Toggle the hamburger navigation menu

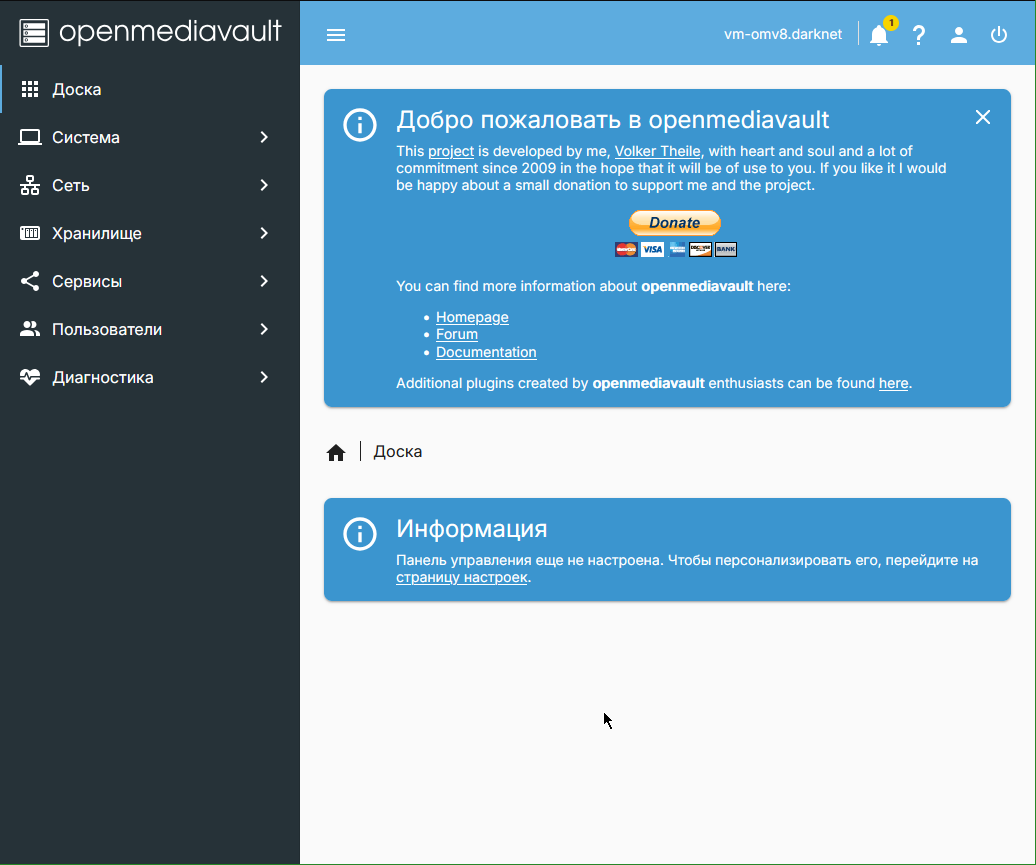[336, 34]
